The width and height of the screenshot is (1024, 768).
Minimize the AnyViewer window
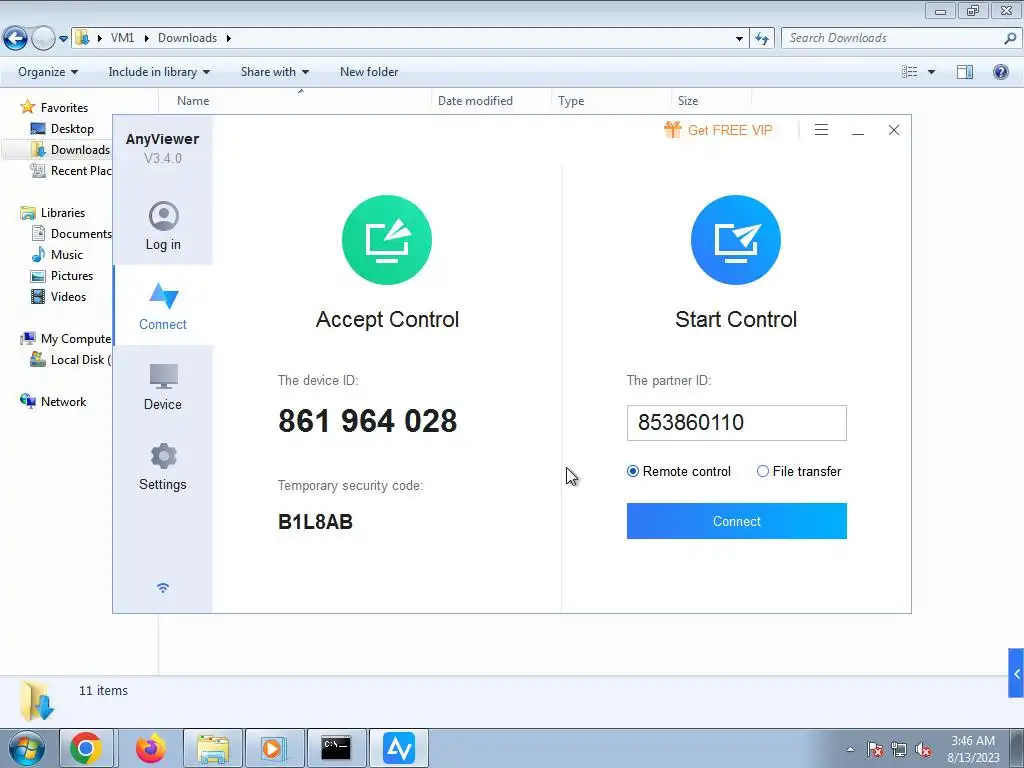tap(858, 131)
